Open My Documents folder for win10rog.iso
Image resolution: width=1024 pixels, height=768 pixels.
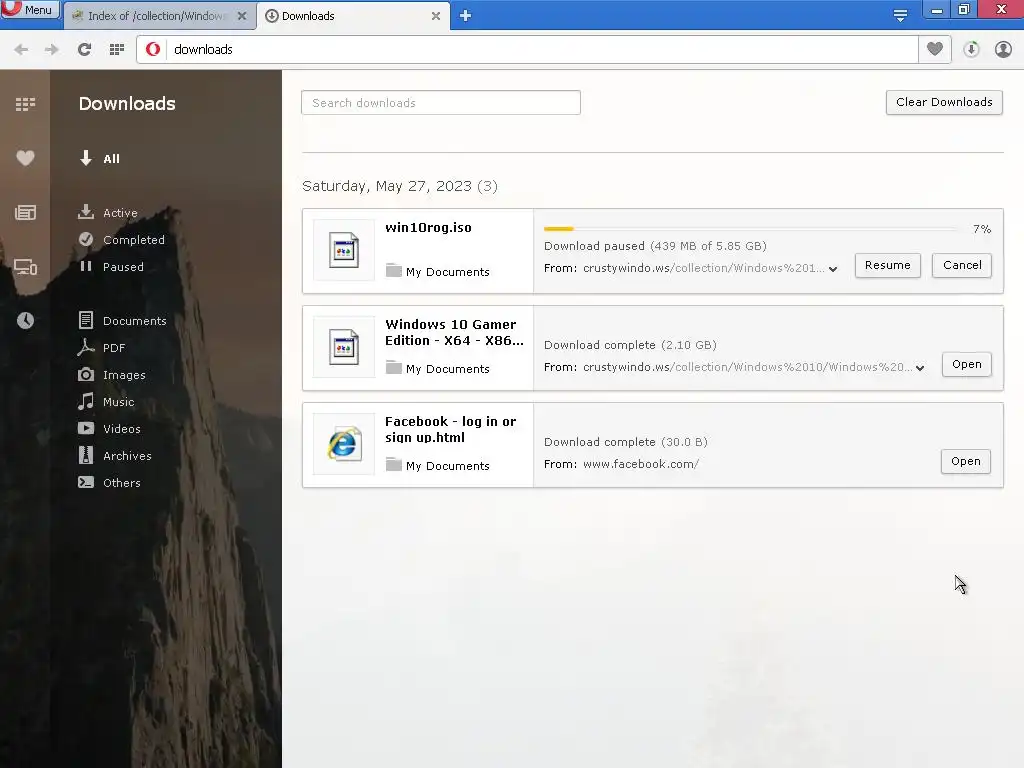438,271
